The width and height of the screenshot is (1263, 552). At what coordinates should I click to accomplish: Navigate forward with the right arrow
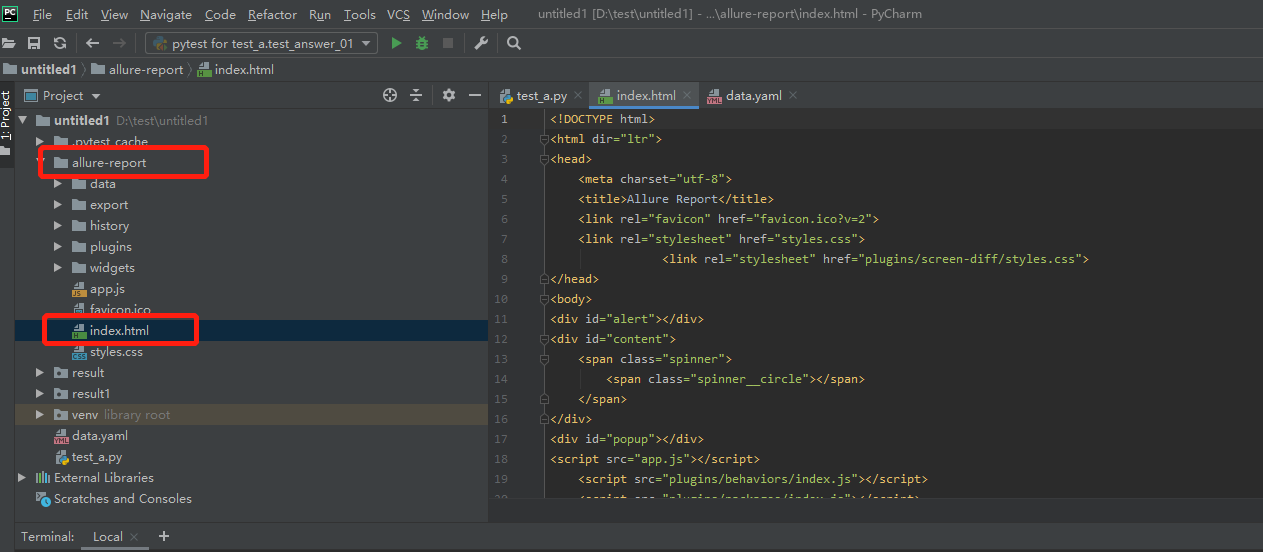click(x=119, y=43)
